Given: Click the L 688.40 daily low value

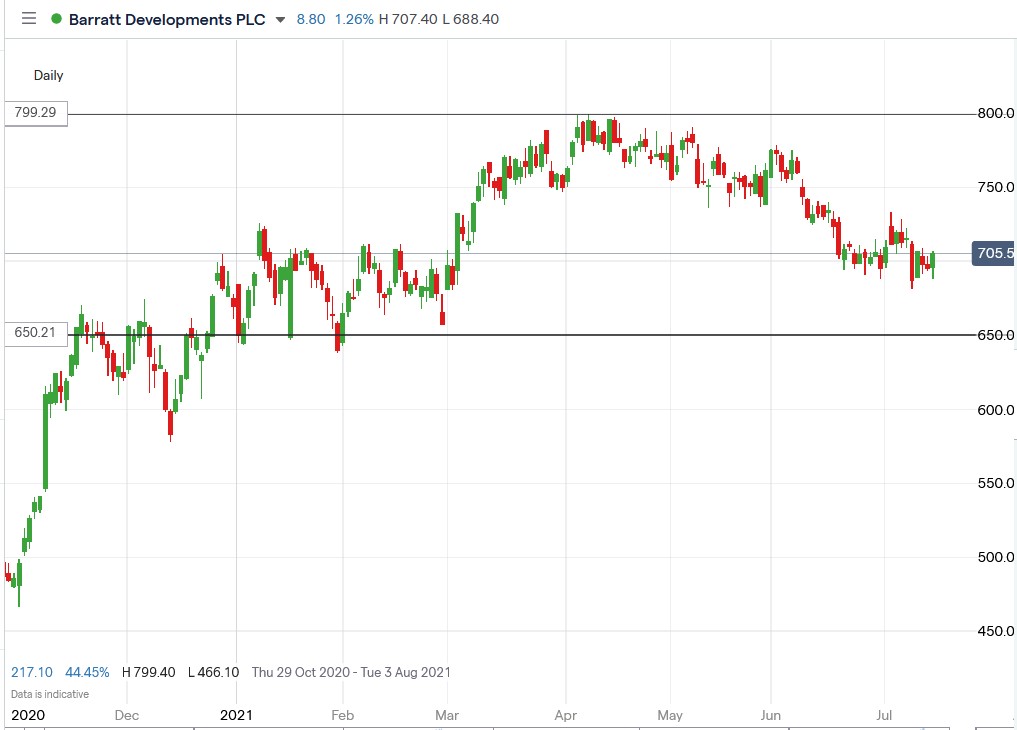Looking at the screenshot, I should [x=472, y=18].
